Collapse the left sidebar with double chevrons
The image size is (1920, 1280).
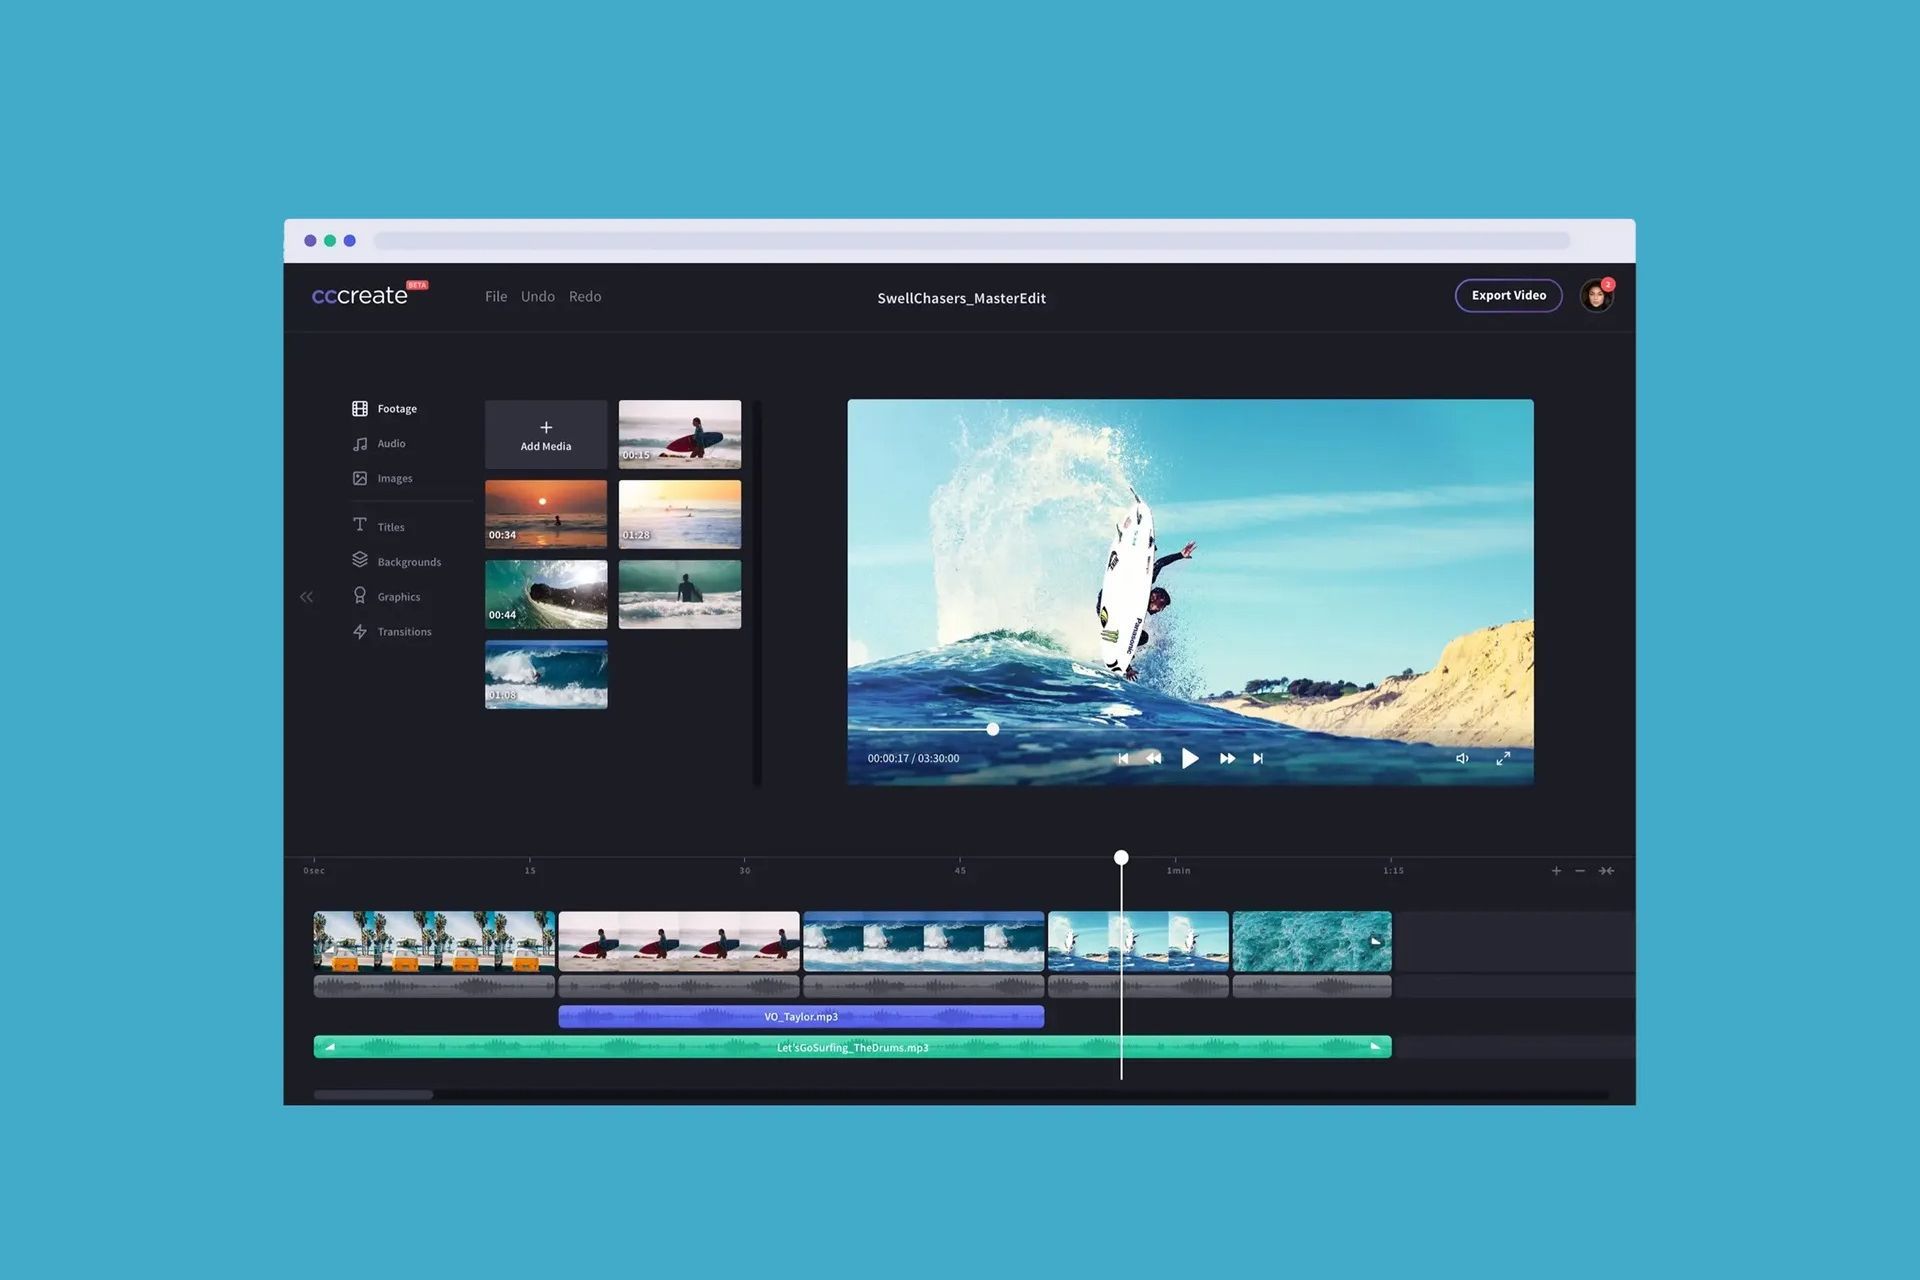pyautogui.click(x=307, y=596)
